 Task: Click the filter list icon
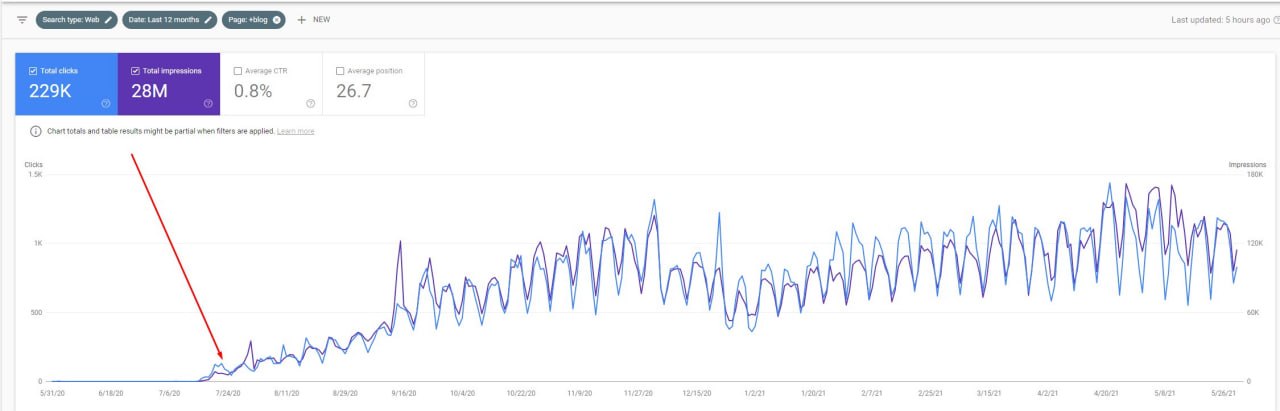(22, 20)
